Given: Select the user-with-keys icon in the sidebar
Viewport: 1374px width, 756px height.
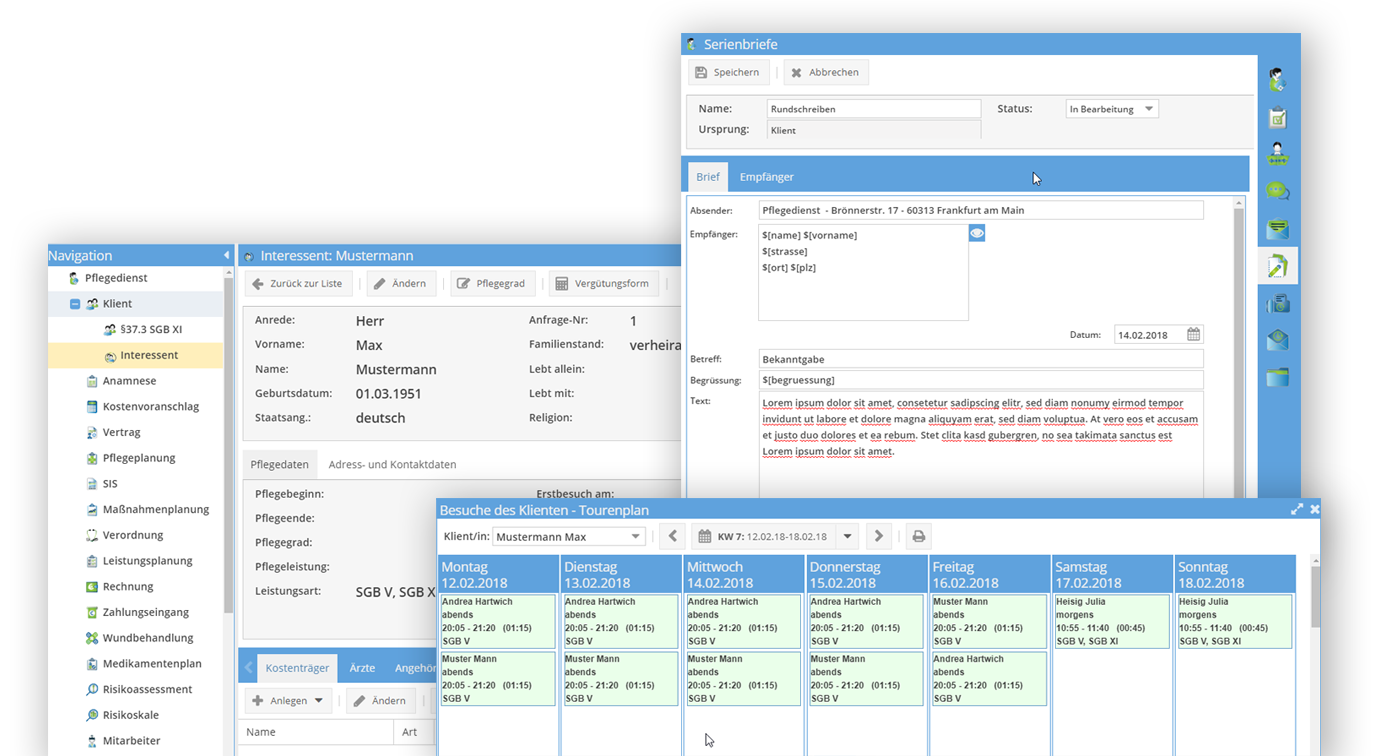Looking at the screenshot, I should (x=1277, y=153).
